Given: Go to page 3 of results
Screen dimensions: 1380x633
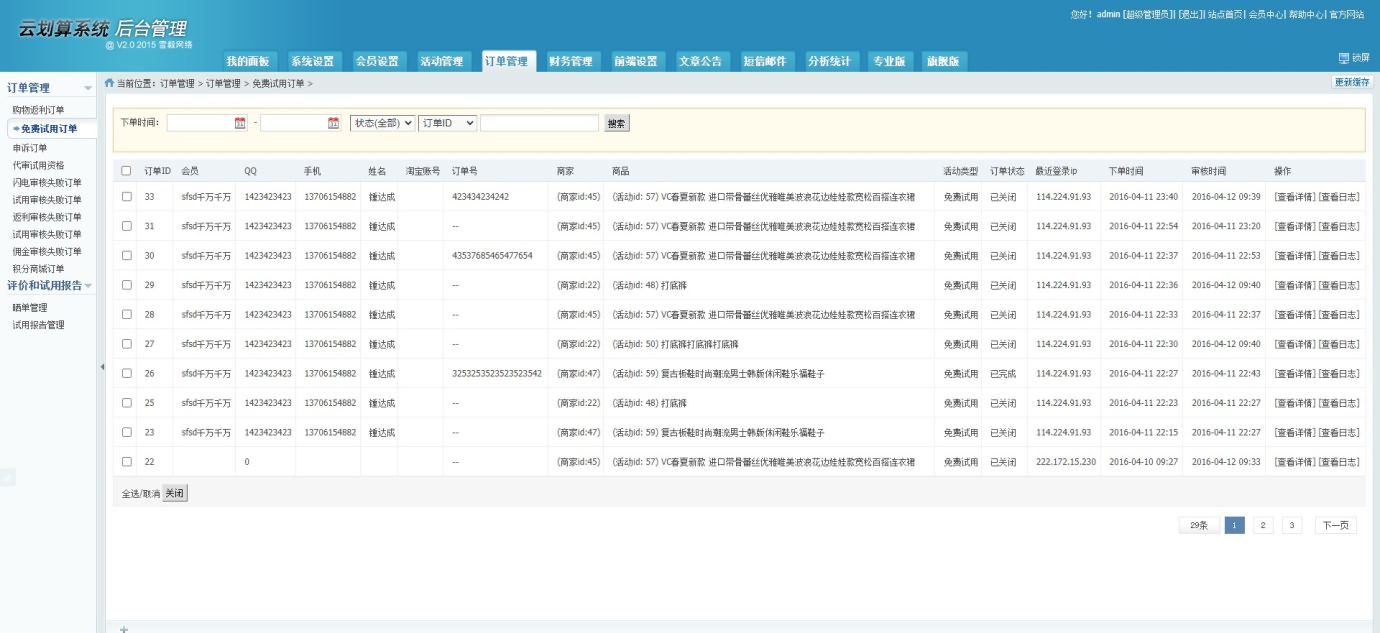Looking at the screenshot, I should [1292, 525].
